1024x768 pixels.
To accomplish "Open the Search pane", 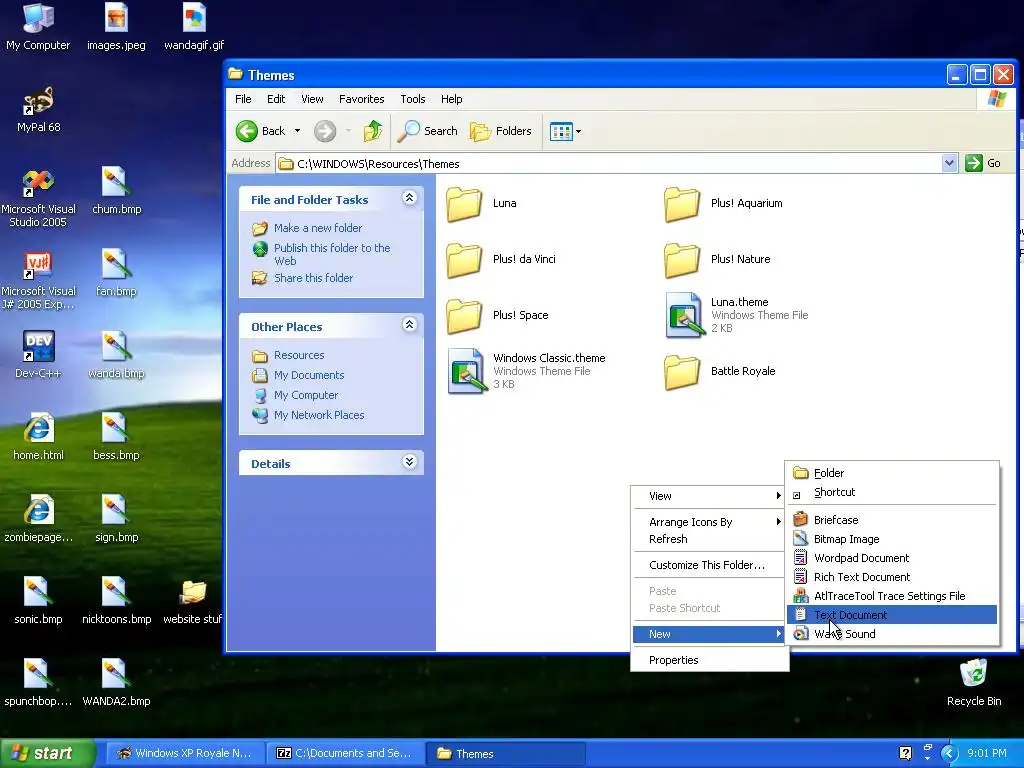I will 428,131.
